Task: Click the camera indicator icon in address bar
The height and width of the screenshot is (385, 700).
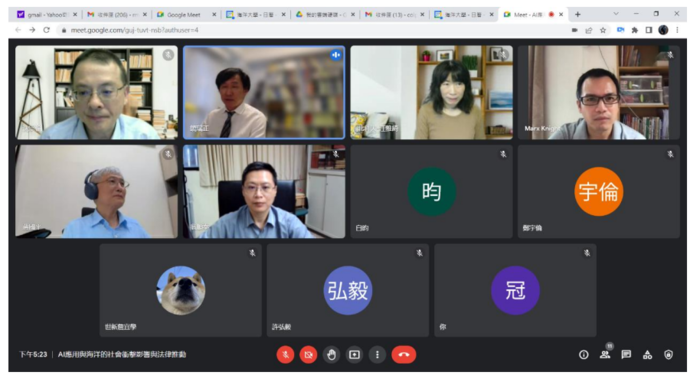Action: tap(575, 30)
